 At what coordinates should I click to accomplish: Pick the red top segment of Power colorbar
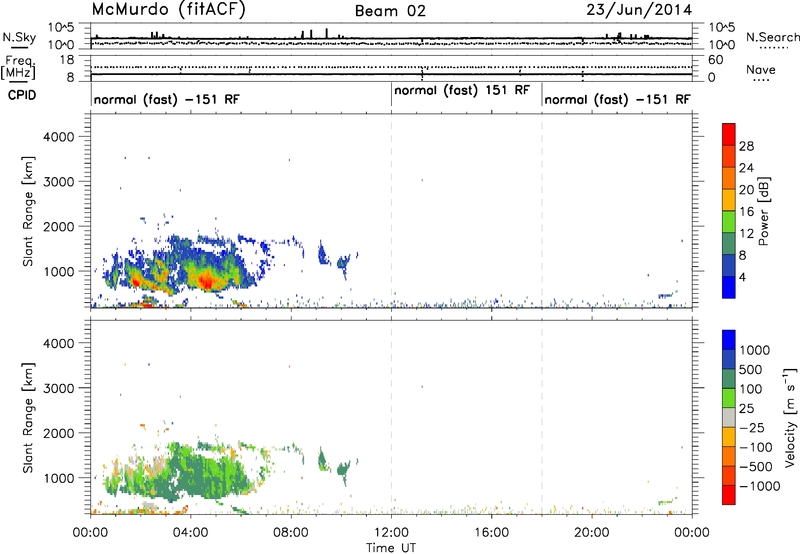point(729,135)
